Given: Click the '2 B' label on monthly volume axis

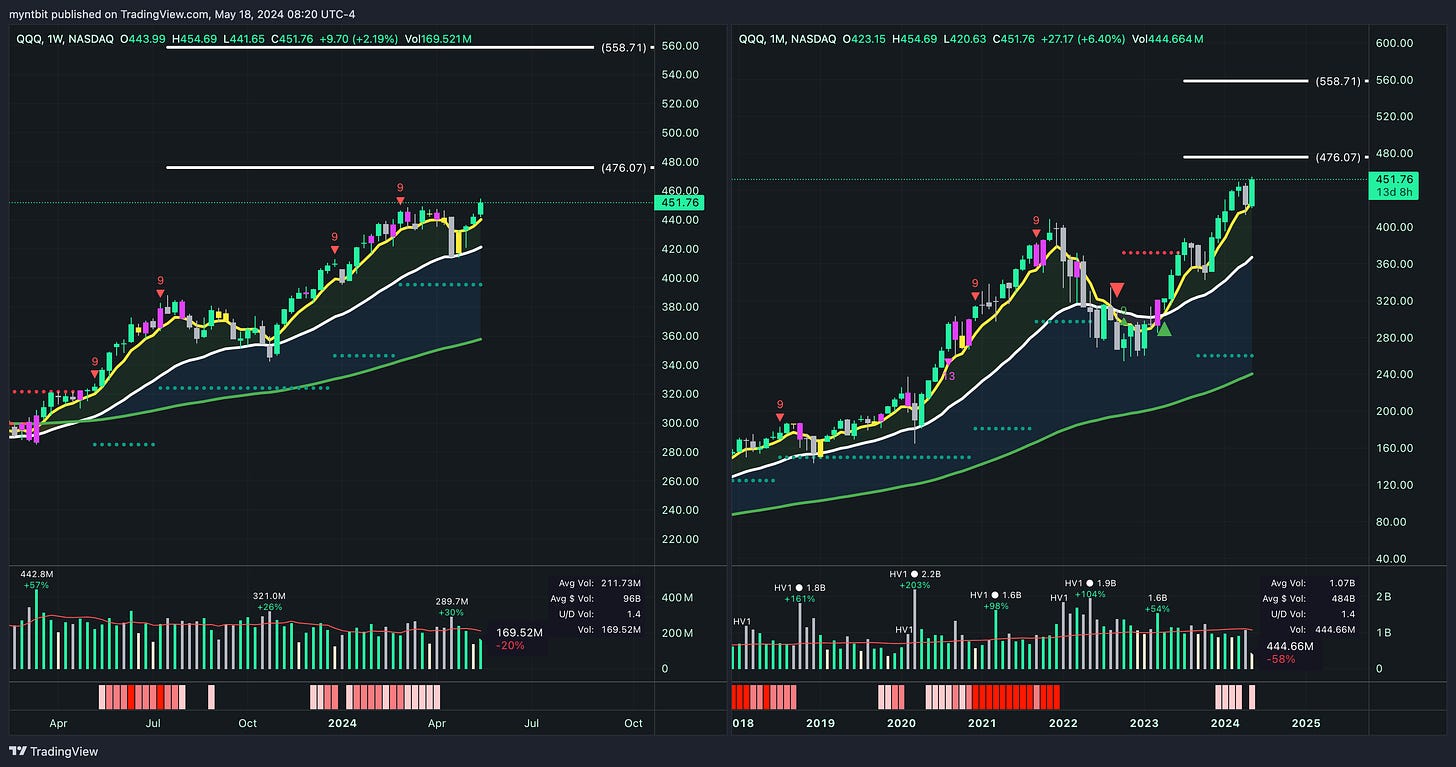Looking at the screenshot, I should pyautogui.click(x=1383, y=596).
